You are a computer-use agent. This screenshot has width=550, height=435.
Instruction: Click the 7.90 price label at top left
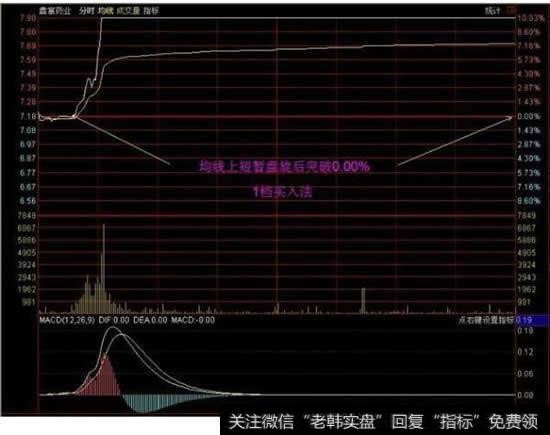click(x=28, y=18)
